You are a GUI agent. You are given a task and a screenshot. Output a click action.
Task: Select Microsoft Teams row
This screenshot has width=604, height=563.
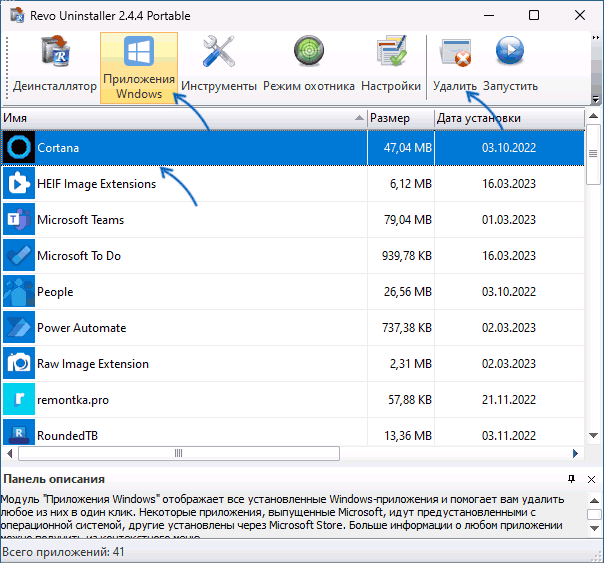click(x=293, y=220)
